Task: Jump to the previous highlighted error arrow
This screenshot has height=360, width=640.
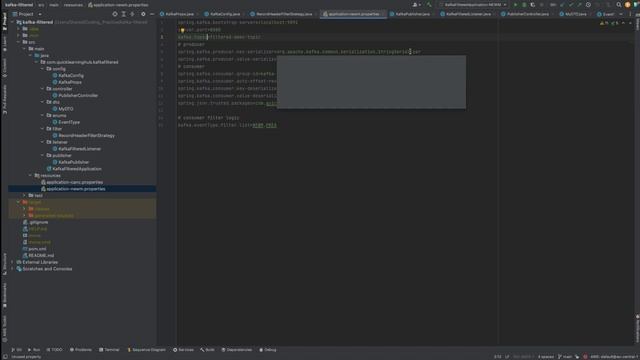Action: [623, 23]
